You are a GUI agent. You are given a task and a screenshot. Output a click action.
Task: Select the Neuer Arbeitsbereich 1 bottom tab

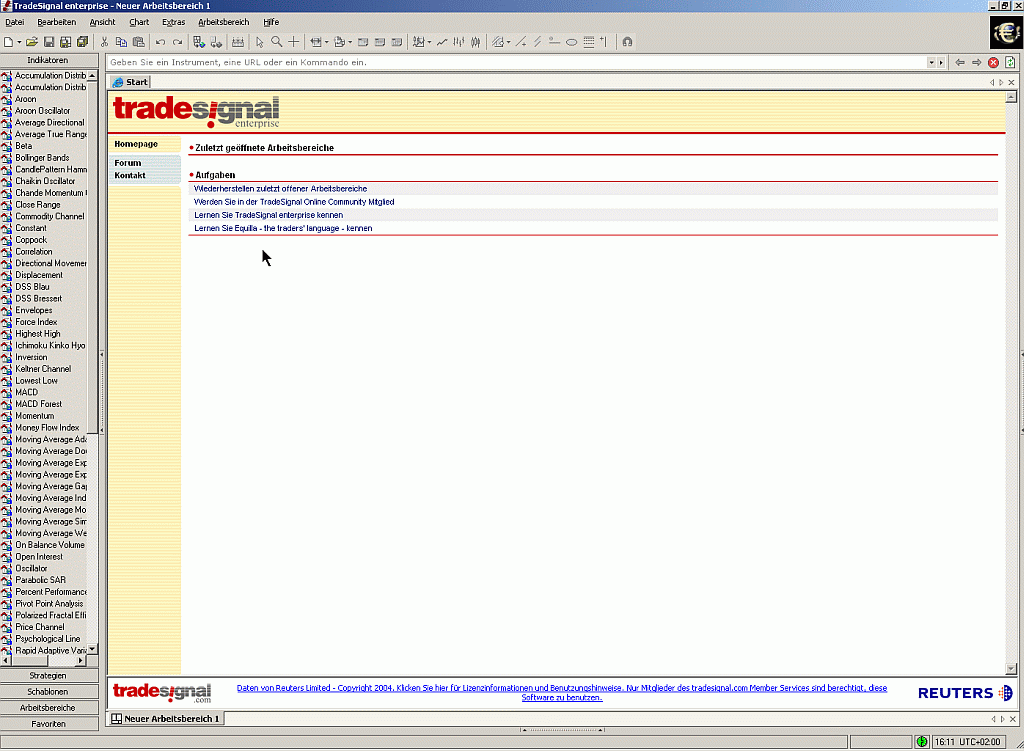click(166, 718)
